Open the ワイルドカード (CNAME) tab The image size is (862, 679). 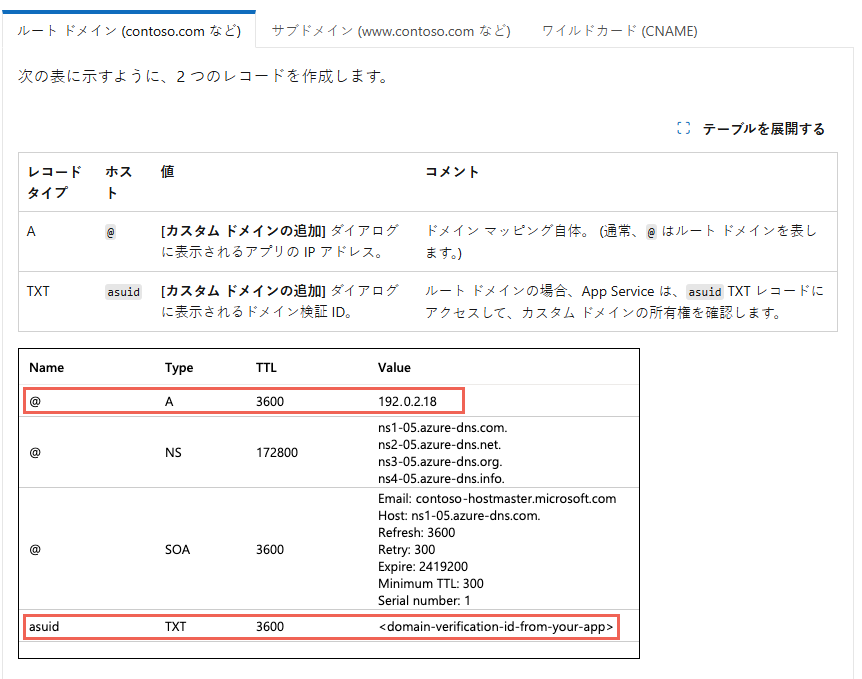point(620,31)
